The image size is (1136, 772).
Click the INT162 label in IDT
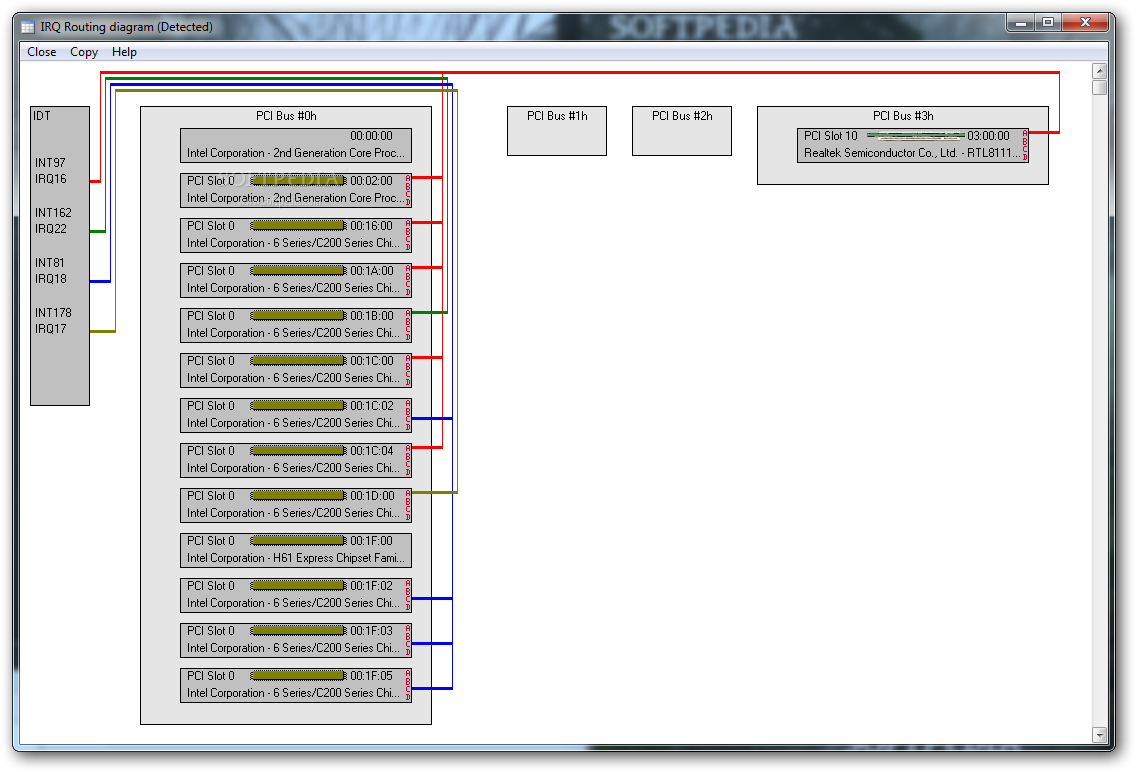pyautogui.click(x=53, y=213)
